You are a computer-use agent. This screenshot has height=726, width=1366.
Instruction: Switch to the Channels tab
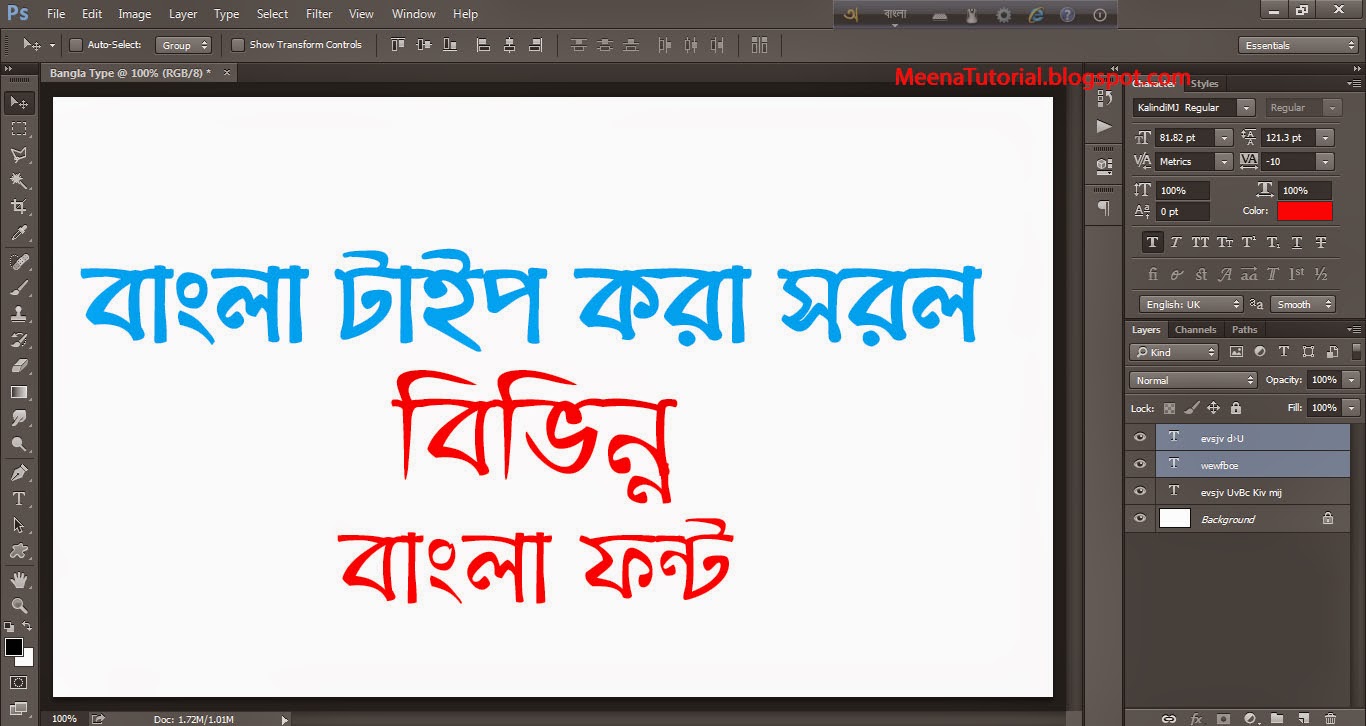[x=1195, y=329]
